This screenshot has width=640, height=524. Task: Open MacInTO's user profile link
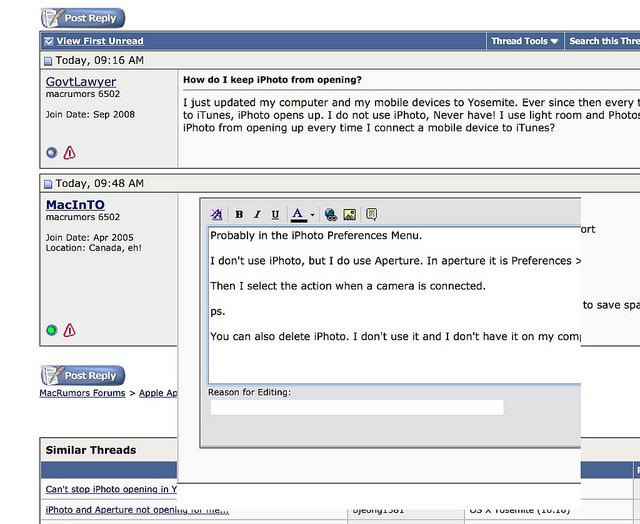pyautogui.click(x=75, y=204)
